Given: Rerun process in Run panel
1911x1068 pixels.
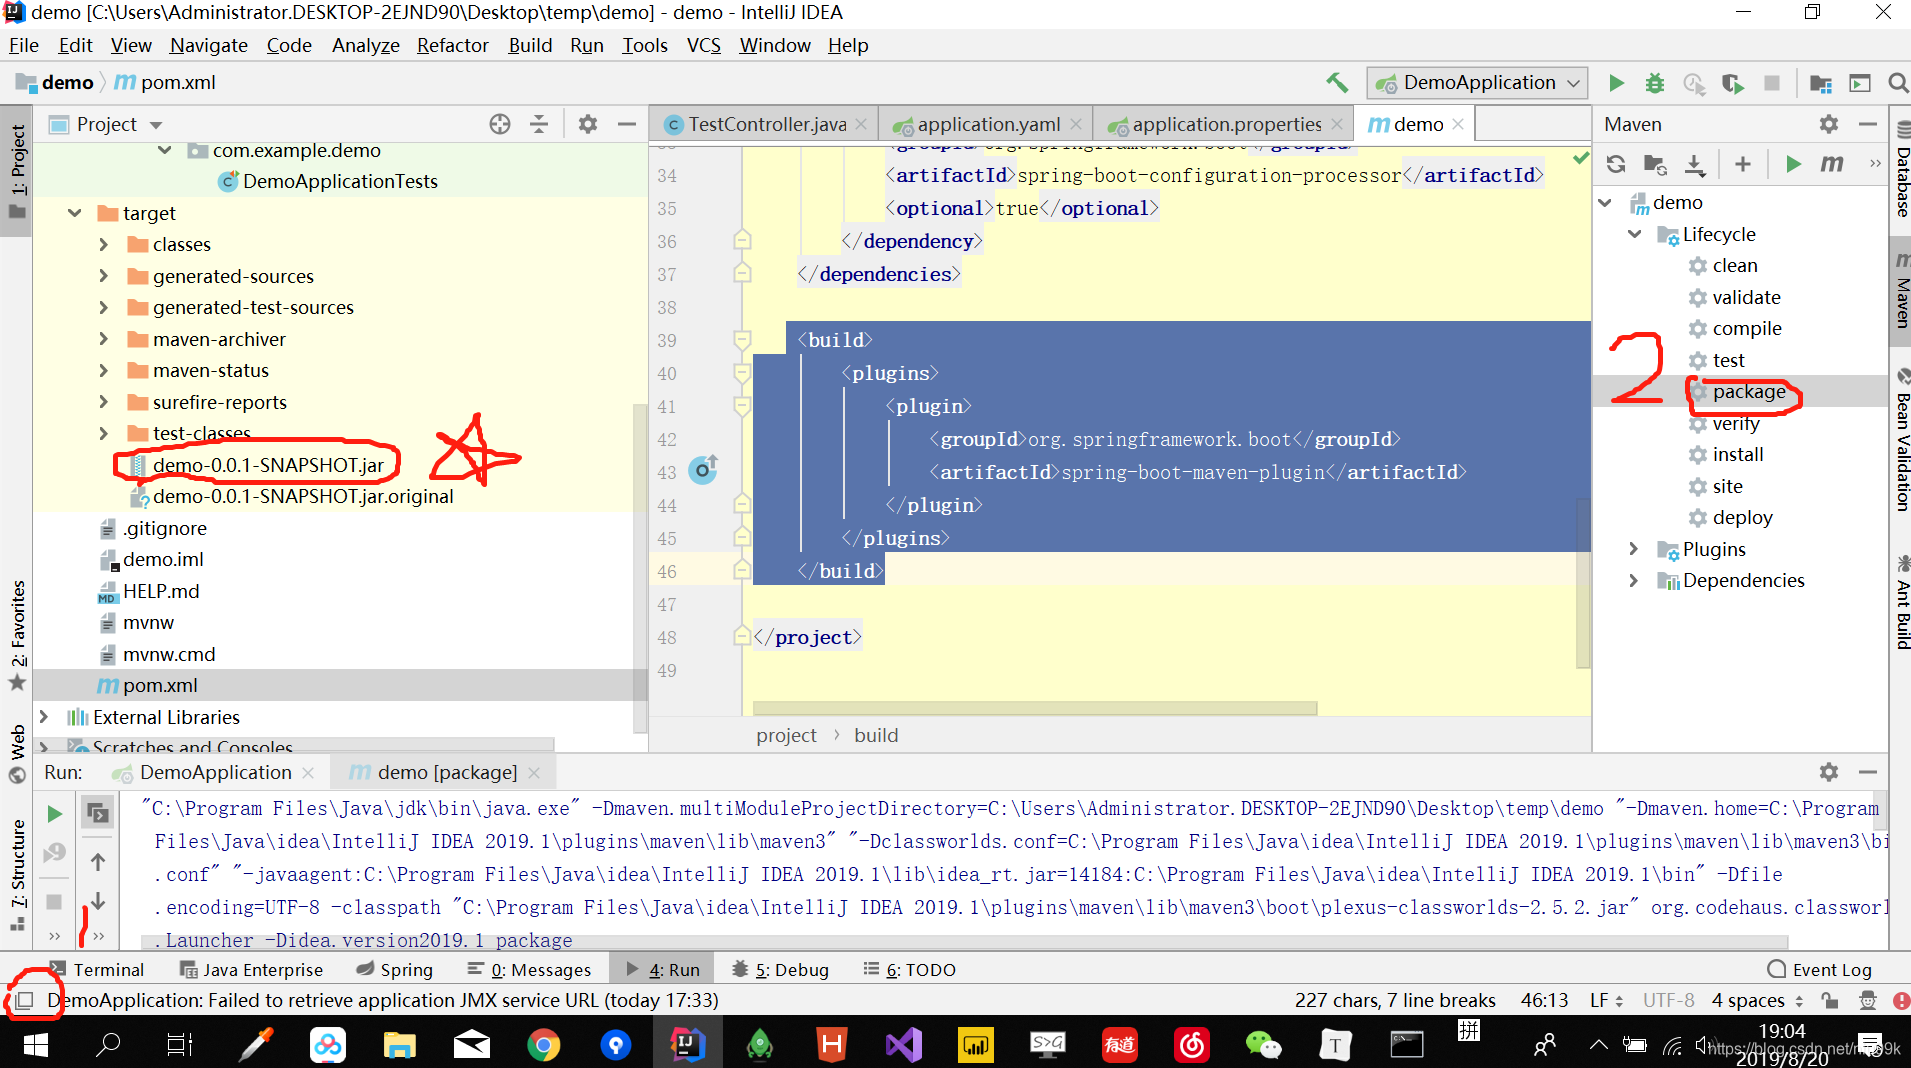Looking at the screenshot, I should (x=55, y=814).
